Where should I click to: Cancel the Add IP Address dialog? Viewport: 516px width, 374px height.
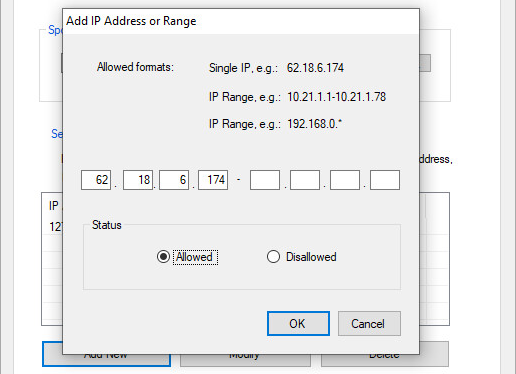[369, 324]
